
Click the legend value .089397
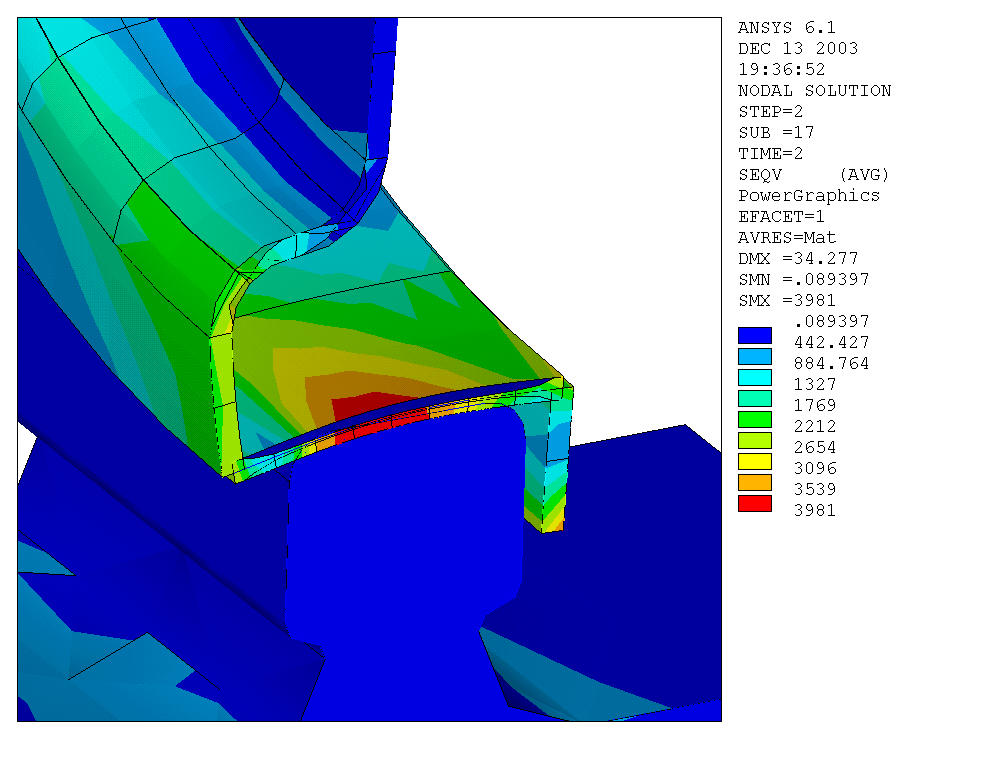(x=831, y=322)
